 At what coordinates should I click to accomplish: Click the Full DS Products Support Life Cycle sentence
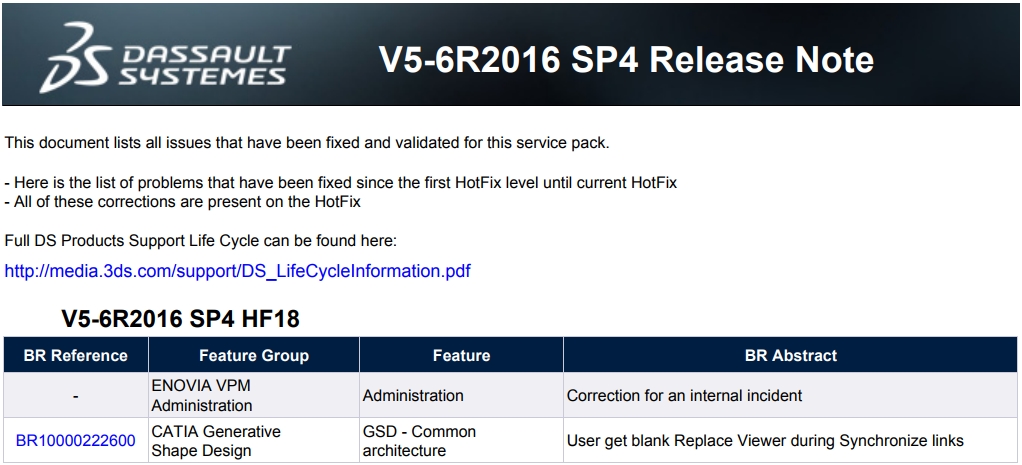tap(201, 241)
